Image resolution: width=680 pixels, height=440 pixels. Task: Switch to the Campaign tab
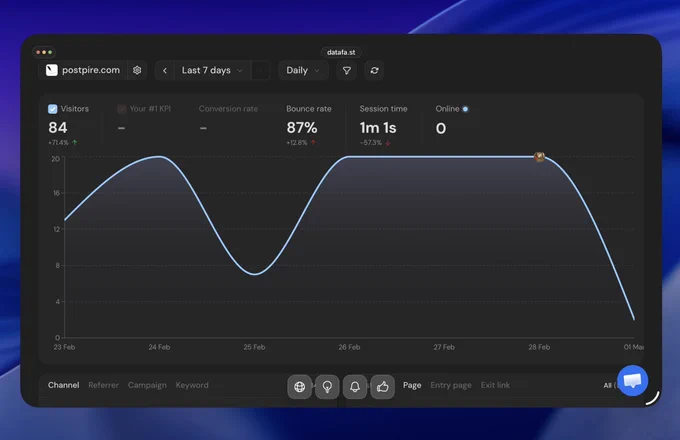tap(147, 385)
